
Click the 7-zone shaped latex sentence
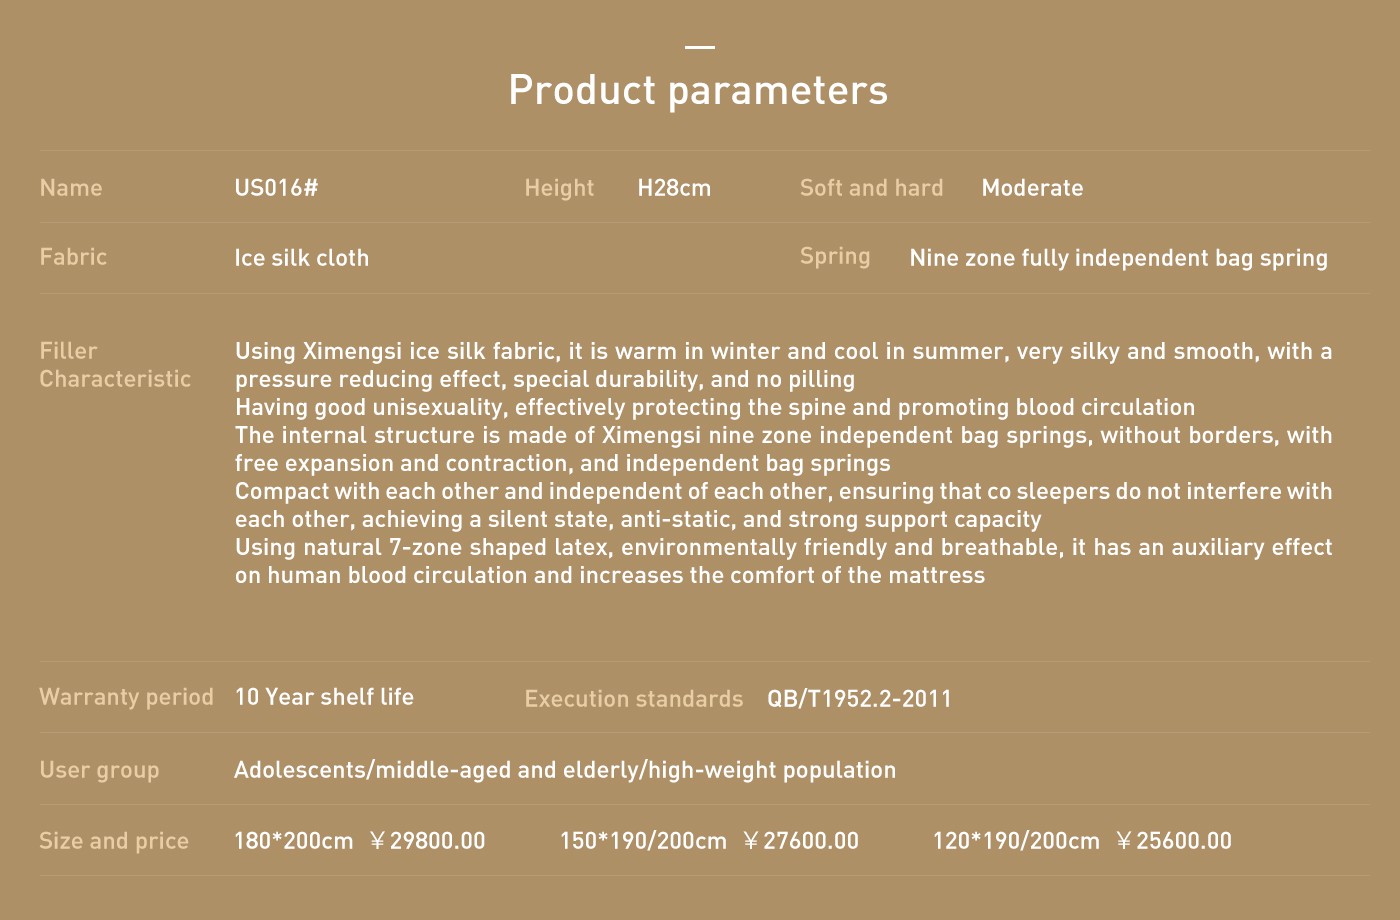(783, 561)
